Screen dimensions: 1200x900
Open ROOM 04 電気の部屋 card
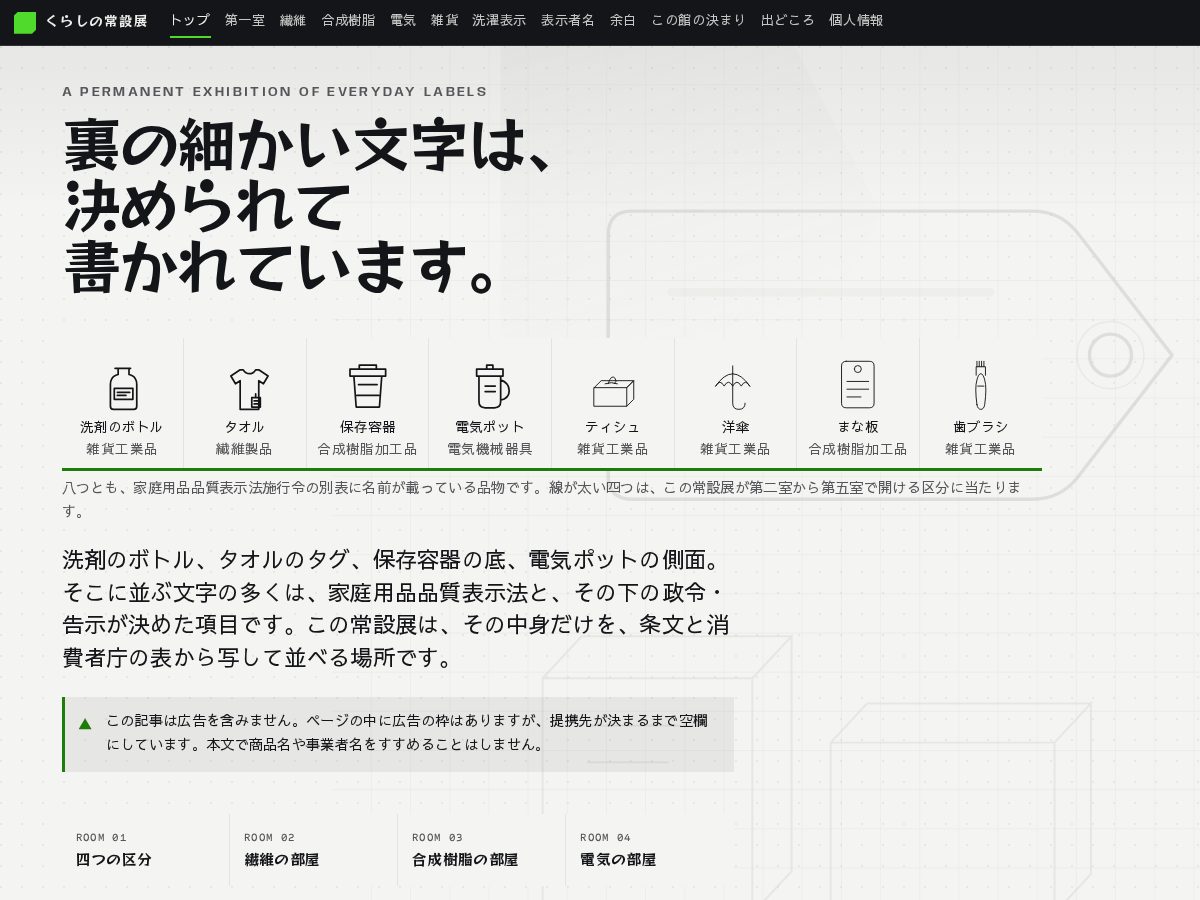(x=650, y=850)
